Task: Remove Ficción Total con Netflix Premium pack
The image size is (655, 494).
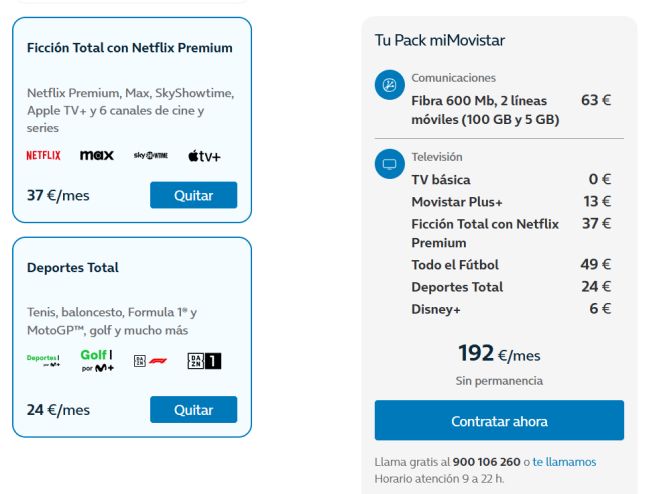Action: (193, 195)
